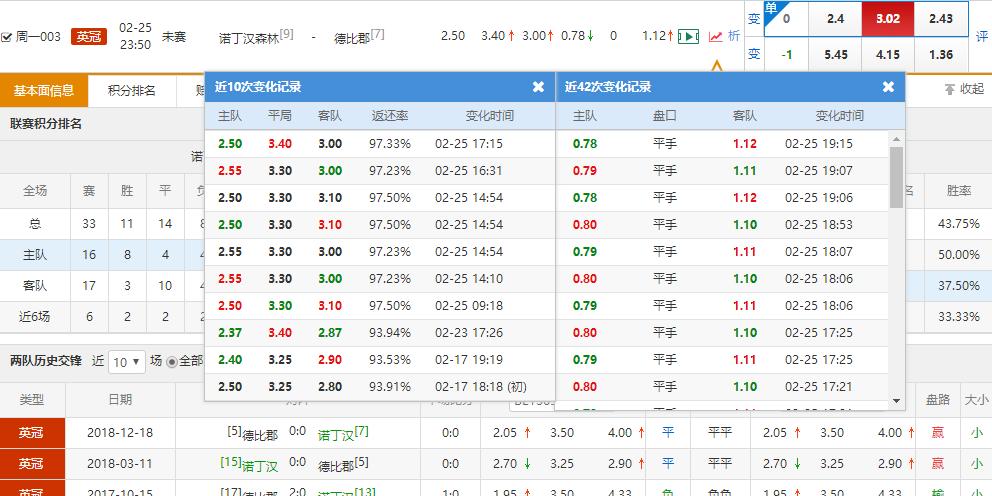Click the 德比郡 away team in match row

tap(352, 38)
